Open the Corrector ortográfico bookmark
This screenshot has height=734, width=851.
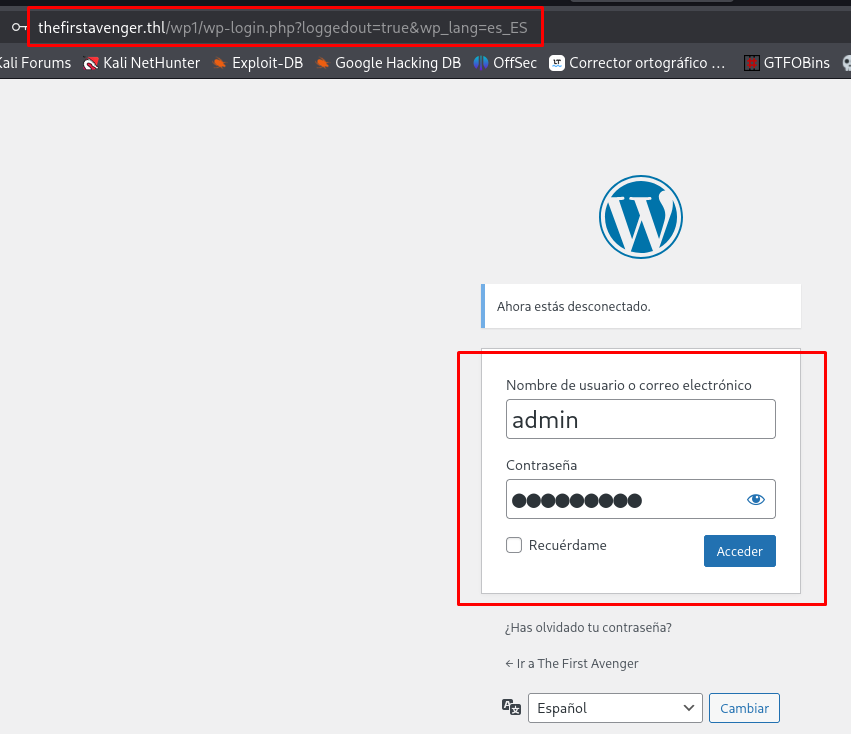[x=637, y=63]
